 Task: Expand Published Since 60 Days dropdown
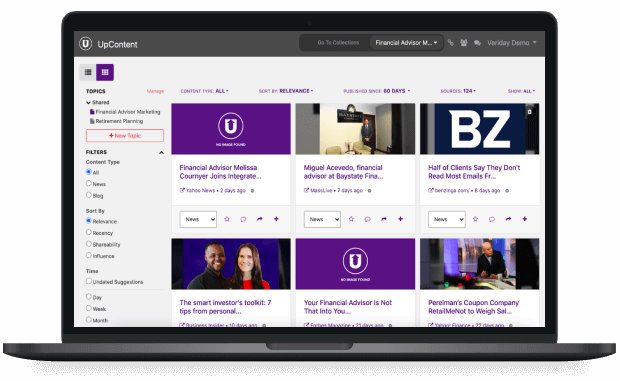(x=377, y=91)
